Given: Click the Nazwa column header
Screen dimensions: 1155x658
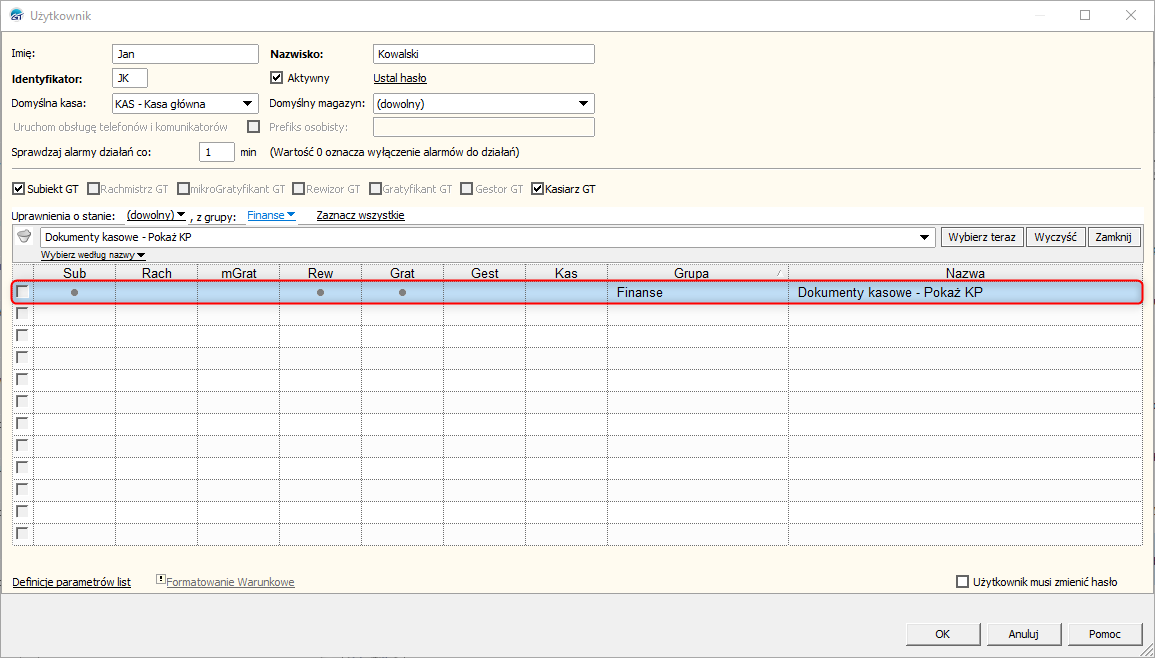Looking at the screenshot, I should 965,273.
